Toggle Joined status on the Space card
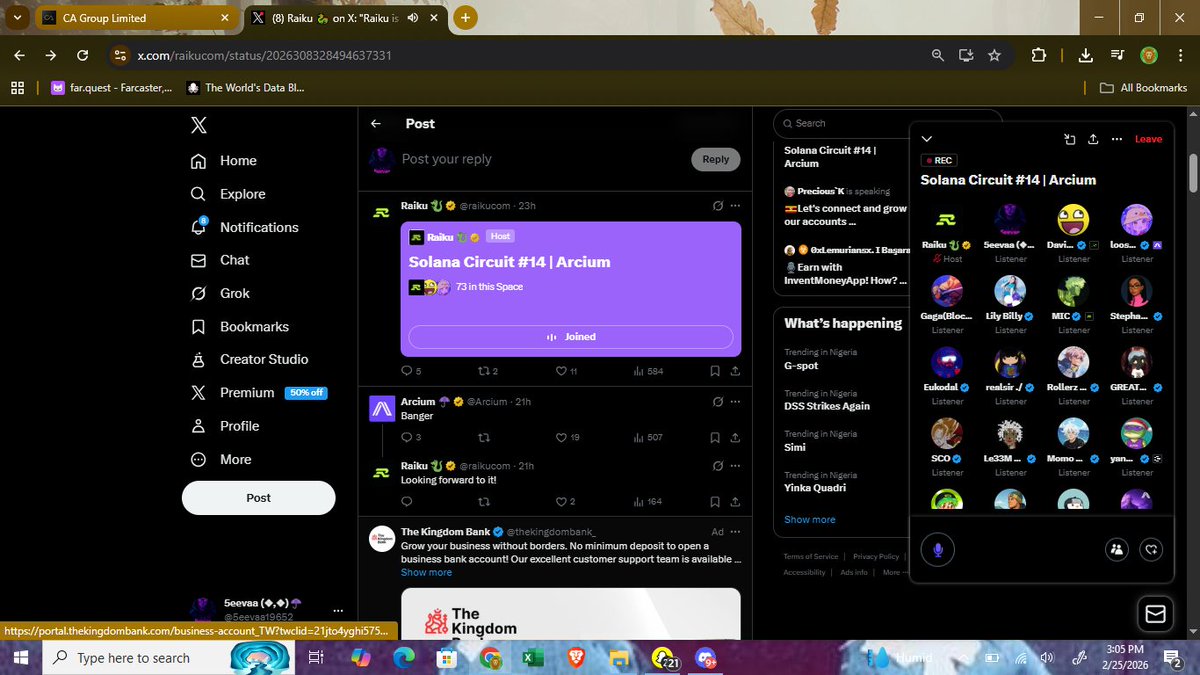The width and height of the screenshot is (1200, 675). tap(570, 336)
